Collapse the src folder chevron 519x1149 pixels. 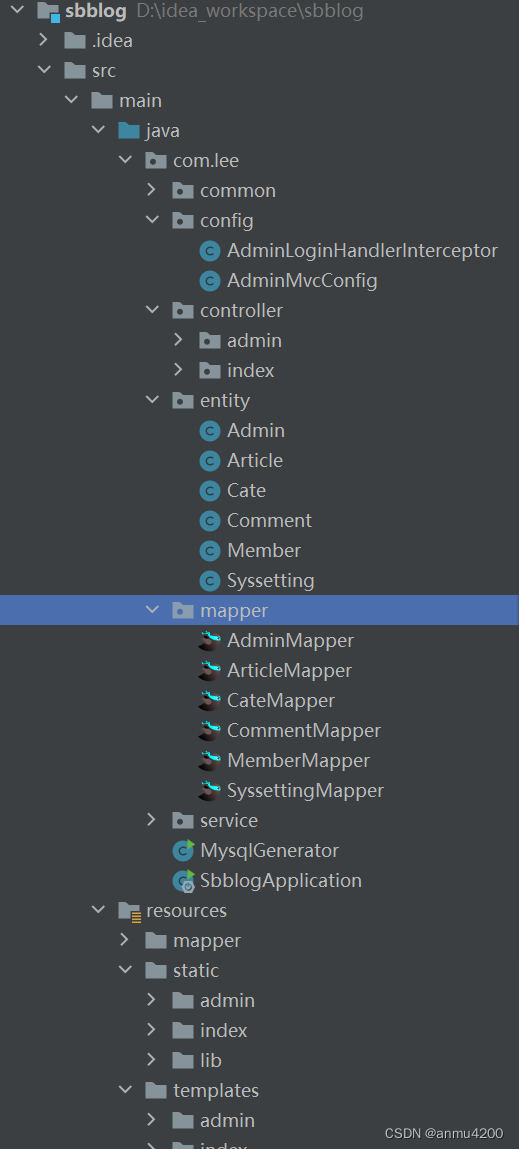pyautogui.click(x=44, y=70)
